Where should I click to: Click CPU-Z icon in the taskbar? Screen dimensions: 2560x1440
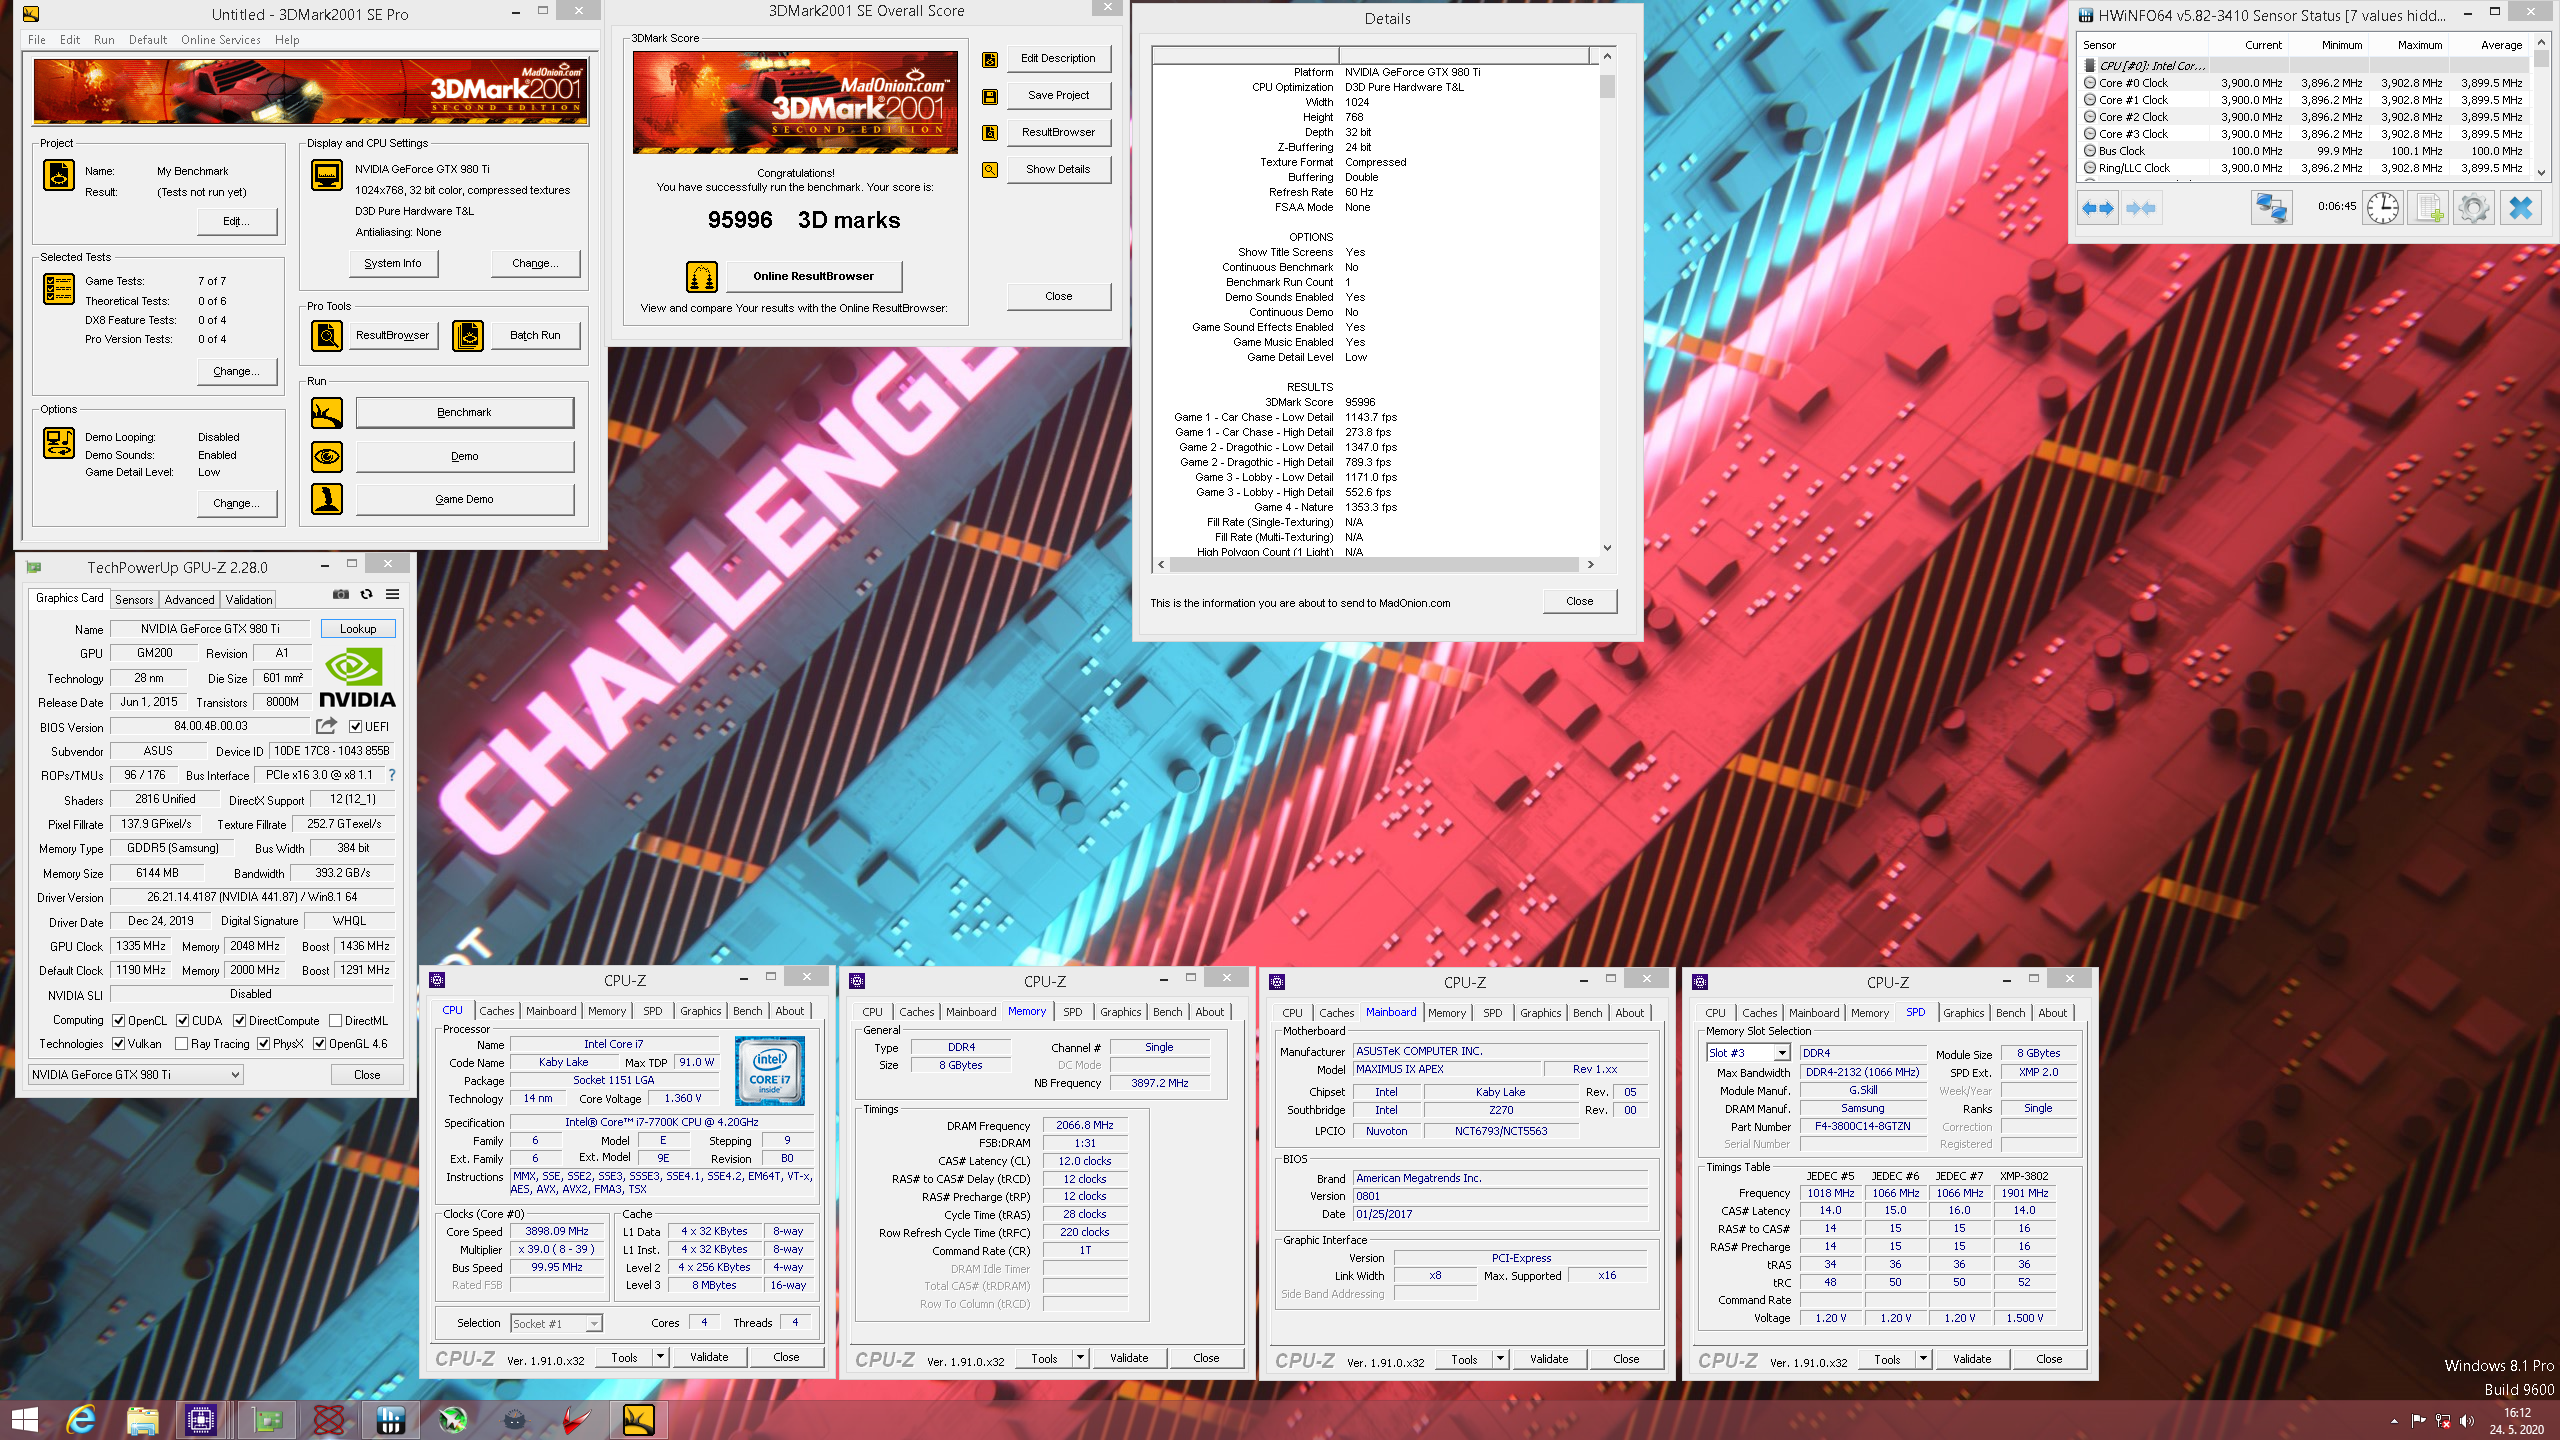click(201, 1419)
